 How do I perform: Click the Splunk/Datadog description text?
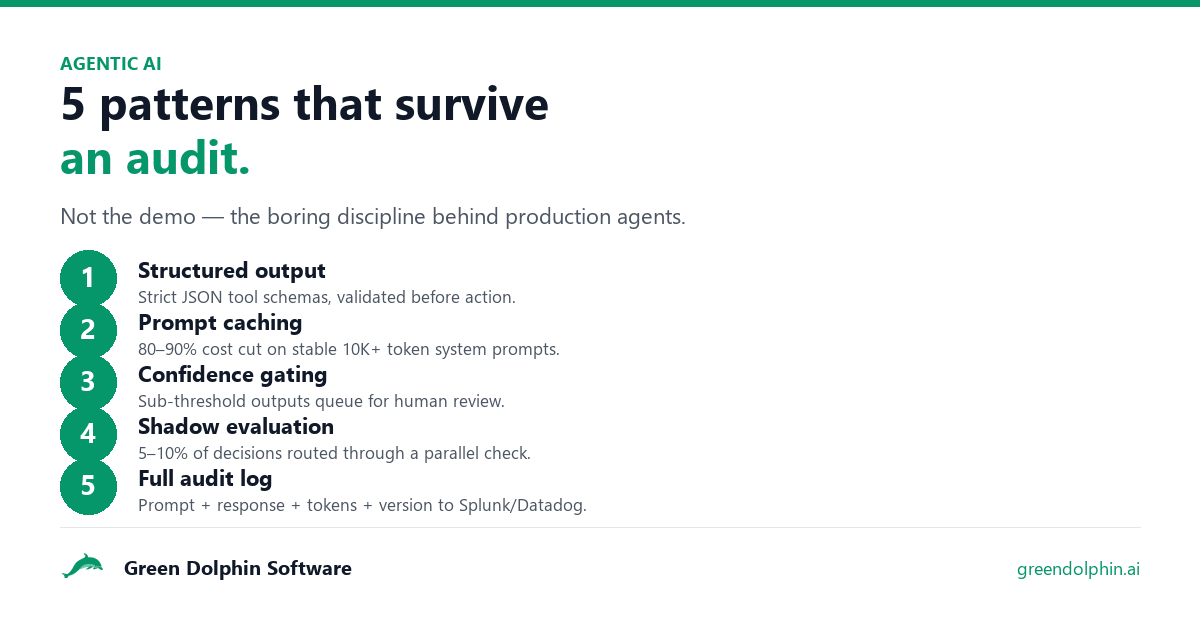pyautogui.click(x=362, y=505)
